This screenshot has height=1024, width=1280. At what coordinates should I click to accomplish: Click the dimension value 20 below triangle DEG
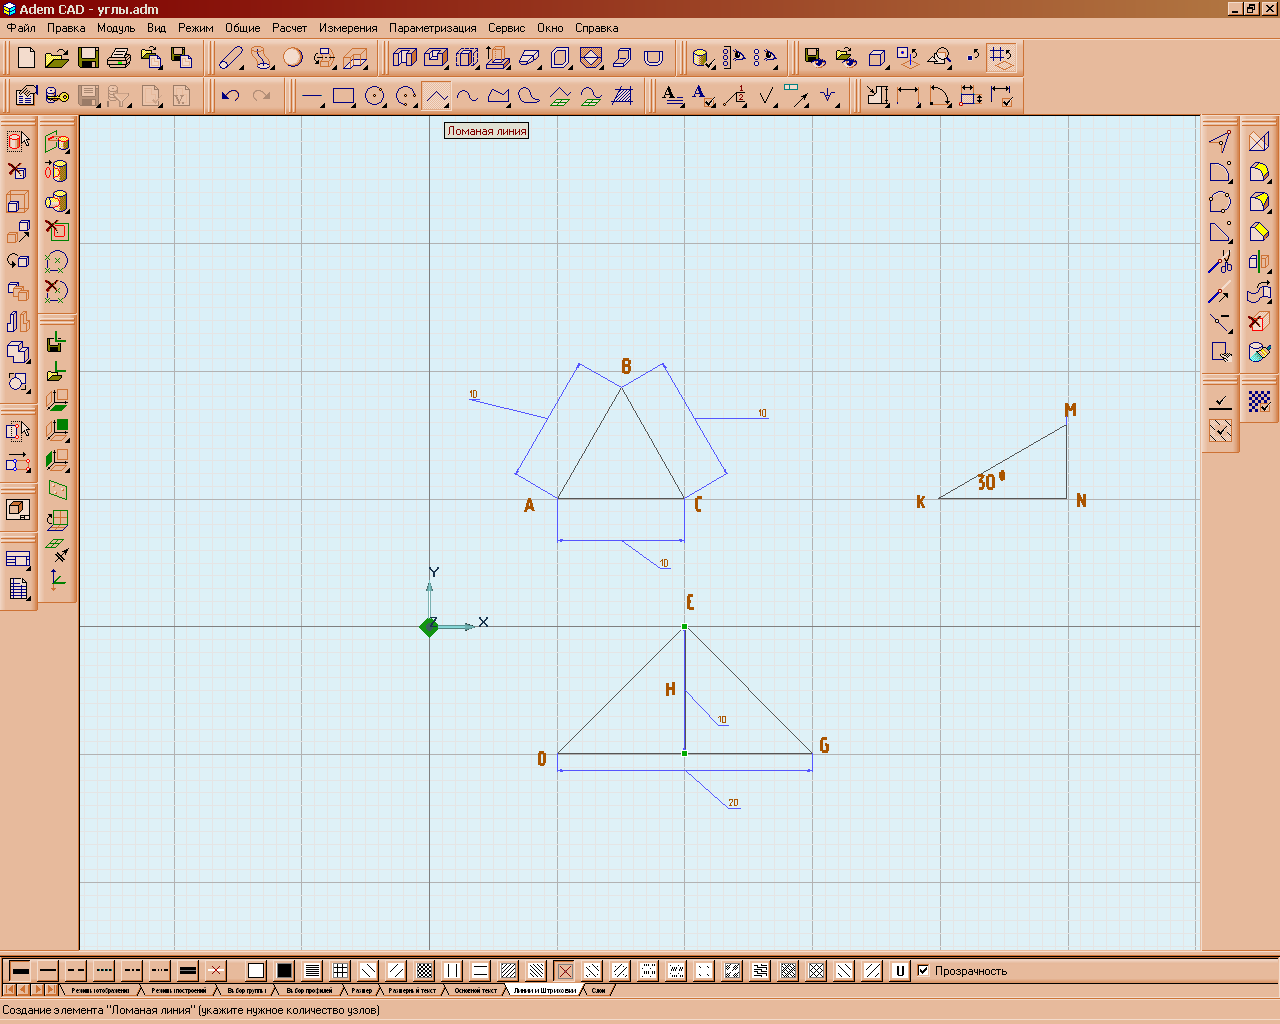point(733,802)
